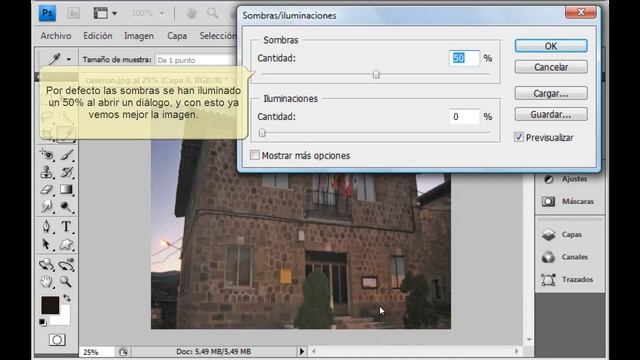
Task: Open the Edición menu
Action: (x=98, y=36)
